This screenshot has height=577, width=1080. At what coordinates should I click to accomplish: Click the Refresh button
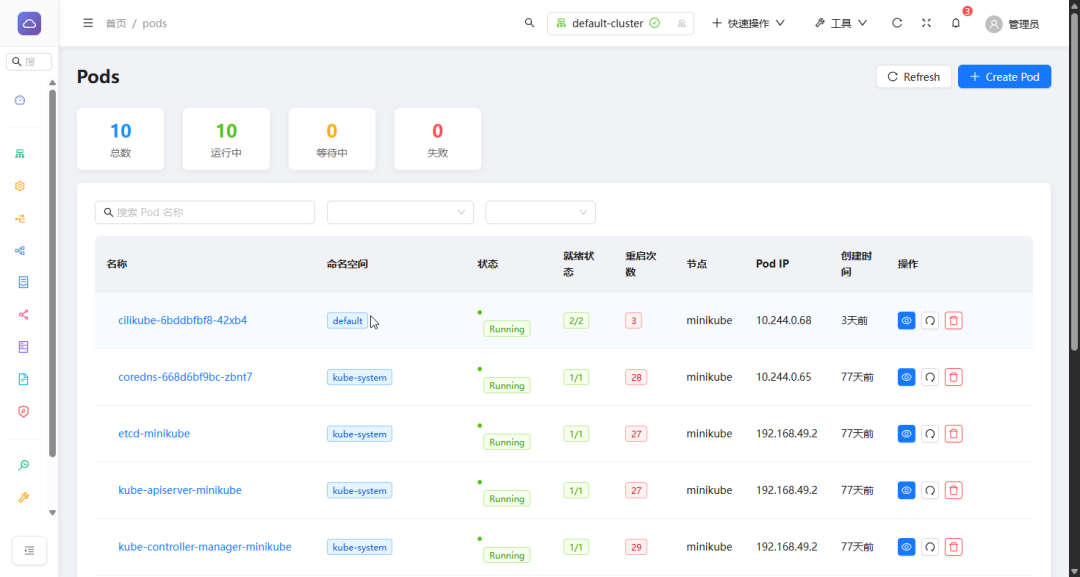913,76
